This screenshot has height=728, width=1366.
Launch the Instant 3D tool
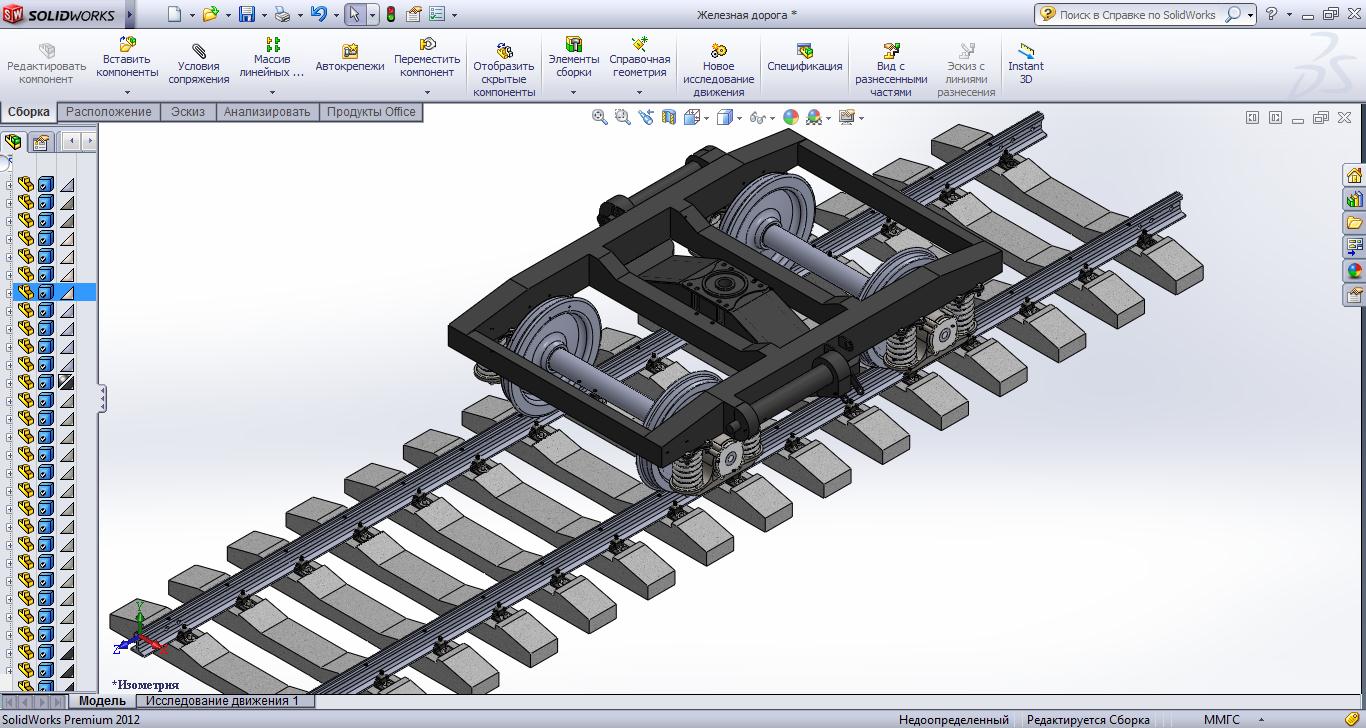1025,50
